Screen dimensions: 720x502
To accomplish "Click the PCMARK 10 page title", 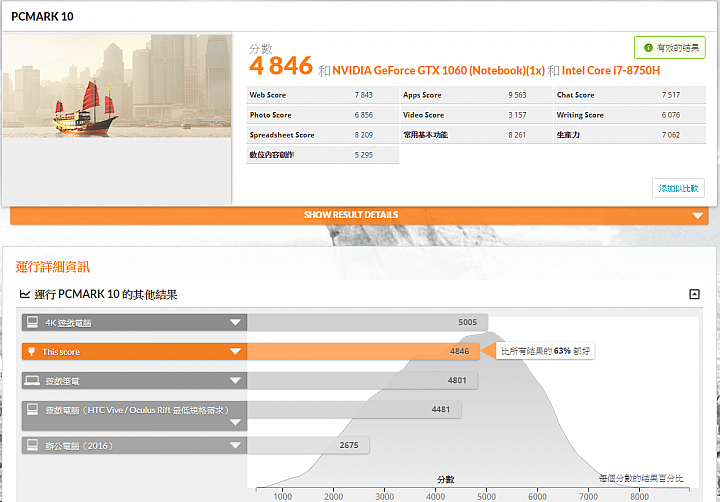I will (42, 17).
